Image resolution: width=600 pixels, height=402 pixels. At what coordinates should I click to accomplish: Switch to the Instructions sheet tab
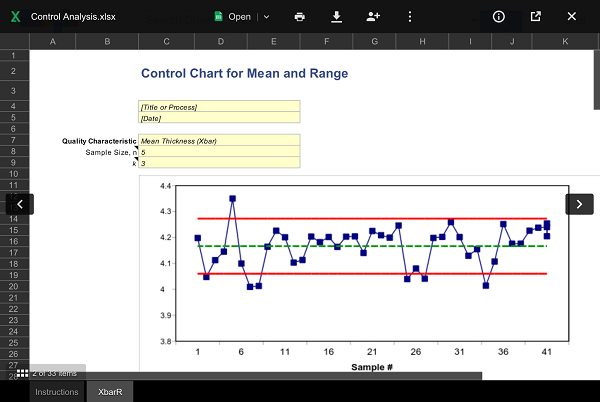point(57,392)
